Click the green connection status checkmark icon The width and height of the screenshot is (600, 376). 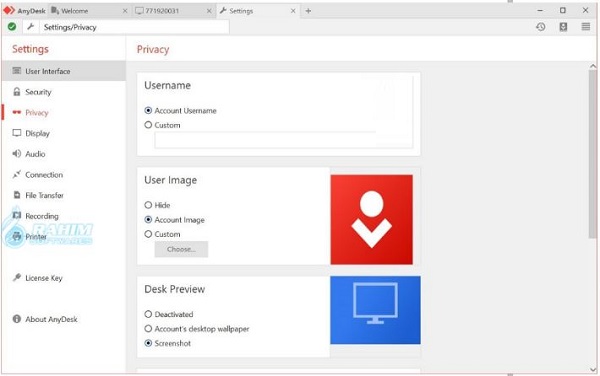point(12,27)
